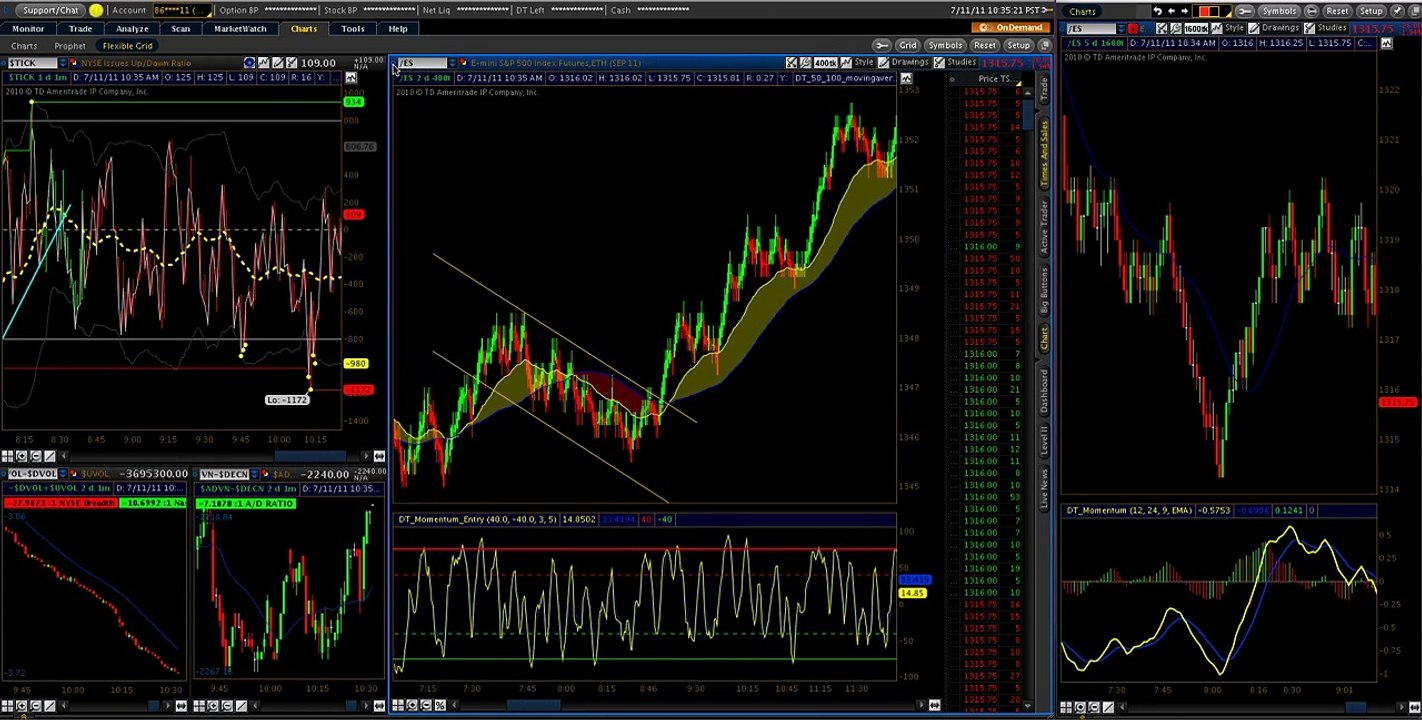Click the studies flask icon in $TICK header
This screenshot has width=1422, height=720.
[291, 63]
